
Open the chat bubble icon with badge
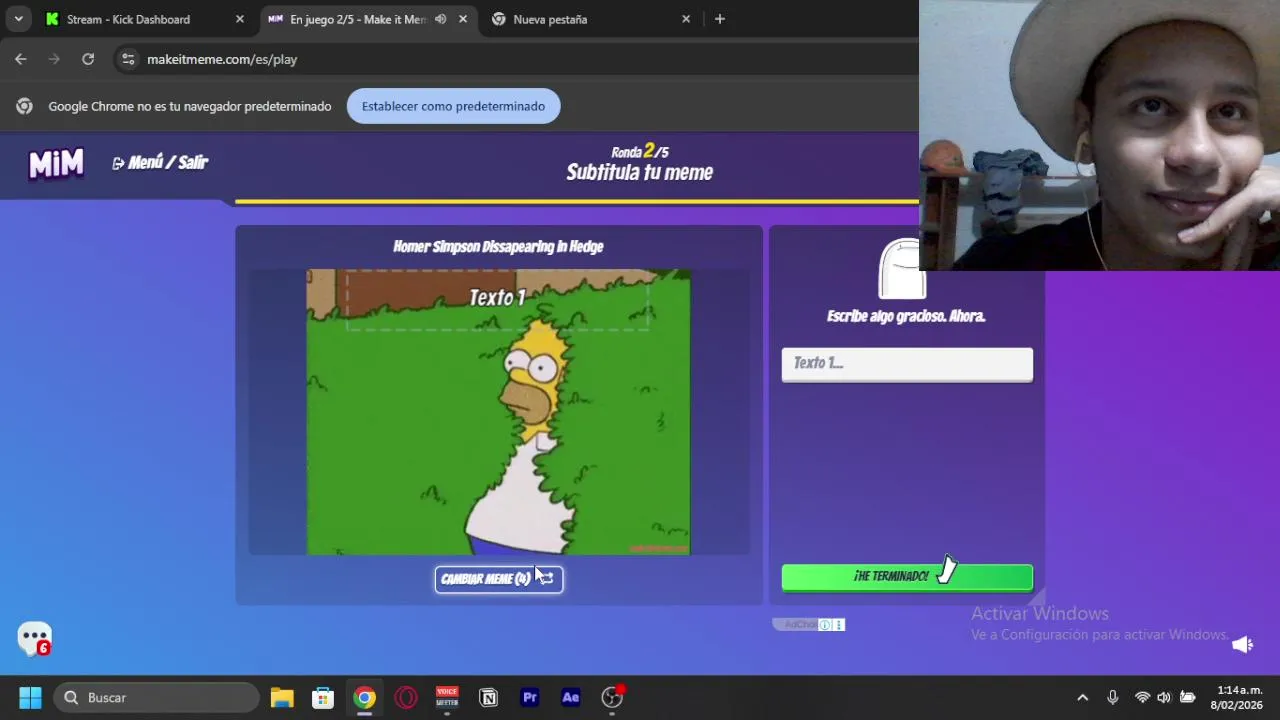(35, 638)
